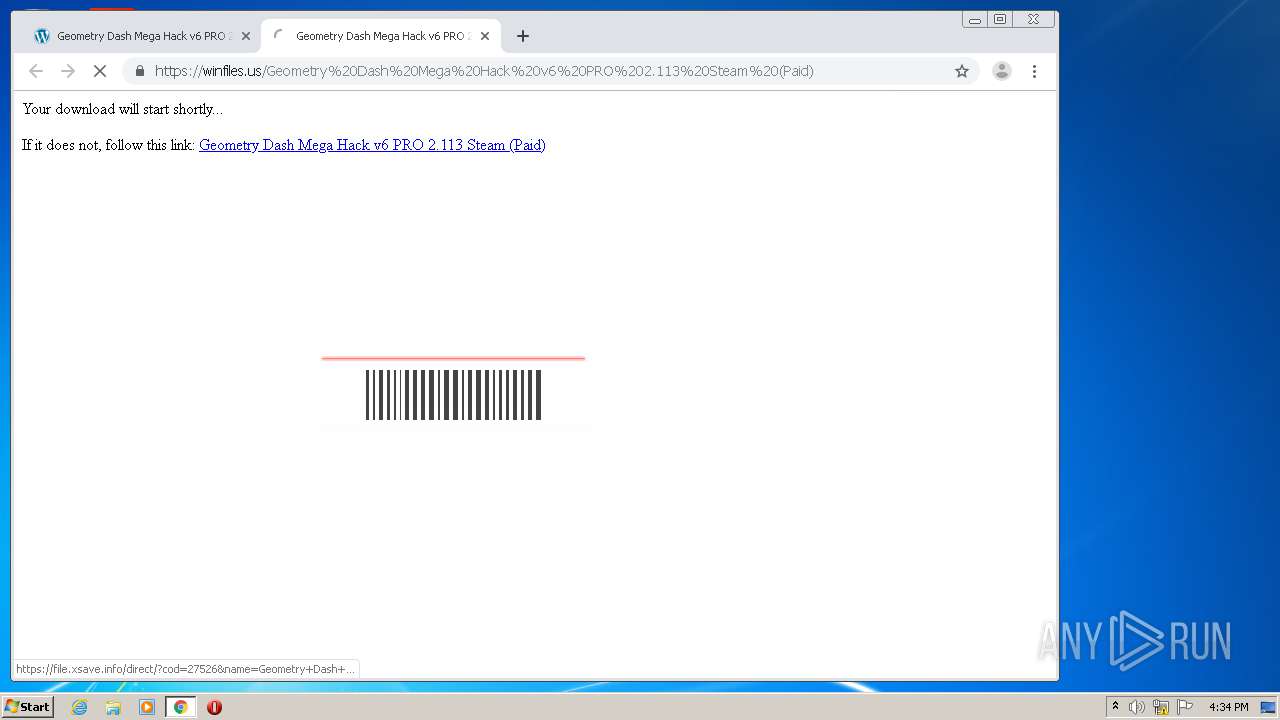
Task: Bookmark this page with star icon
Action: click(962, 71)
